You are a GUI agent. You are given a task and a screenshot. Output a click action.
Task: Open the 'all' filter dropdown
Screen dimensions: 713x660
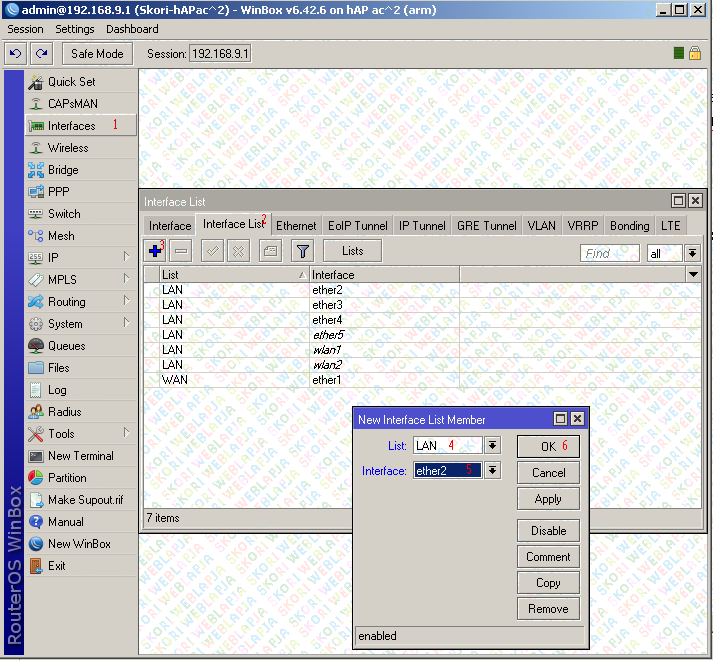(692, 254)
